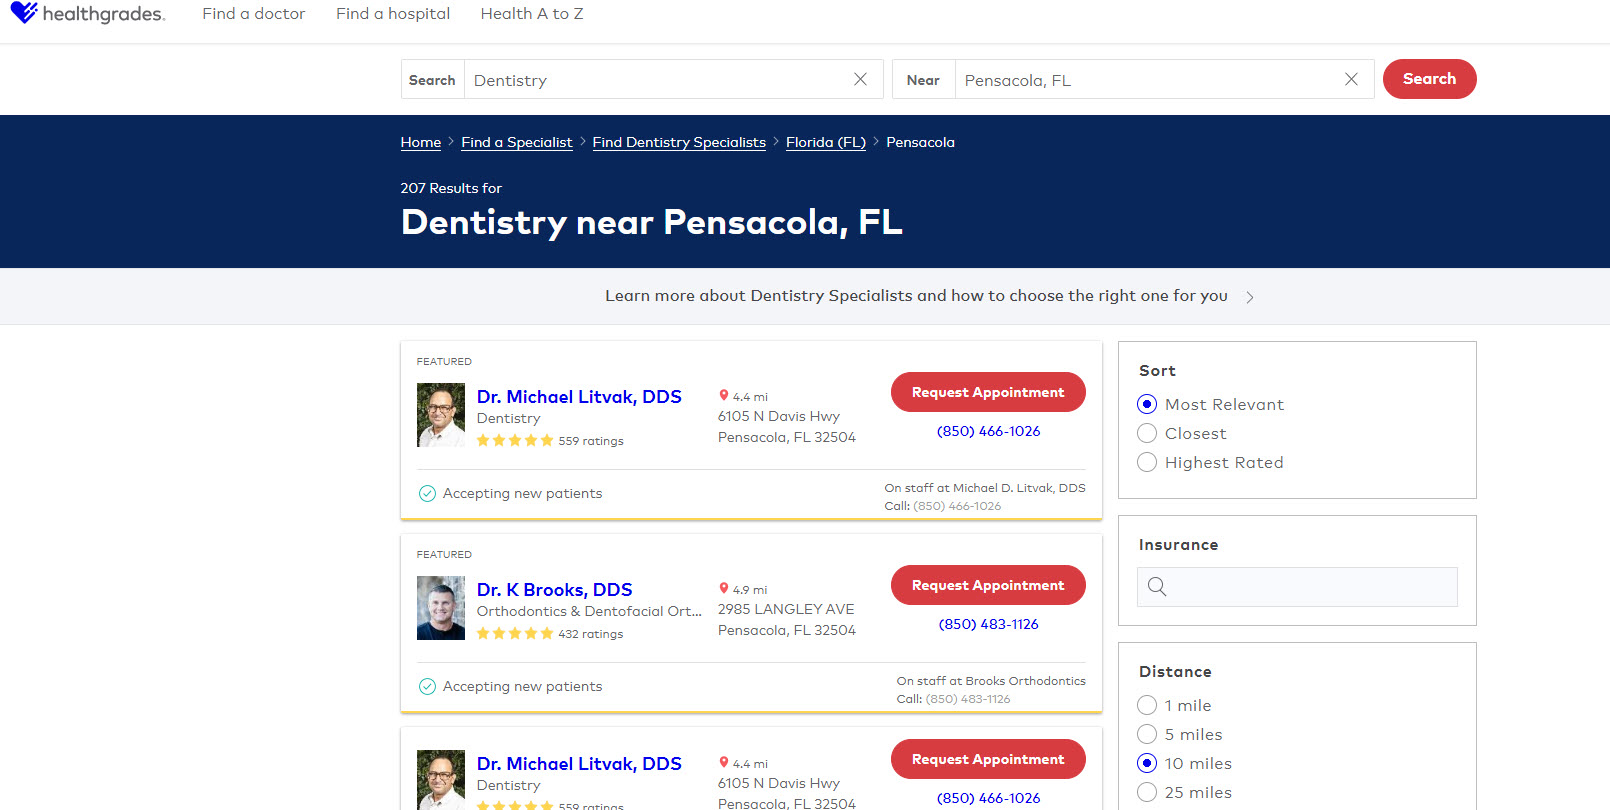1610x810 pixels.
Task: Expand the Learn more about Dentistry Specialists arrow
Action: point(1250,297)
